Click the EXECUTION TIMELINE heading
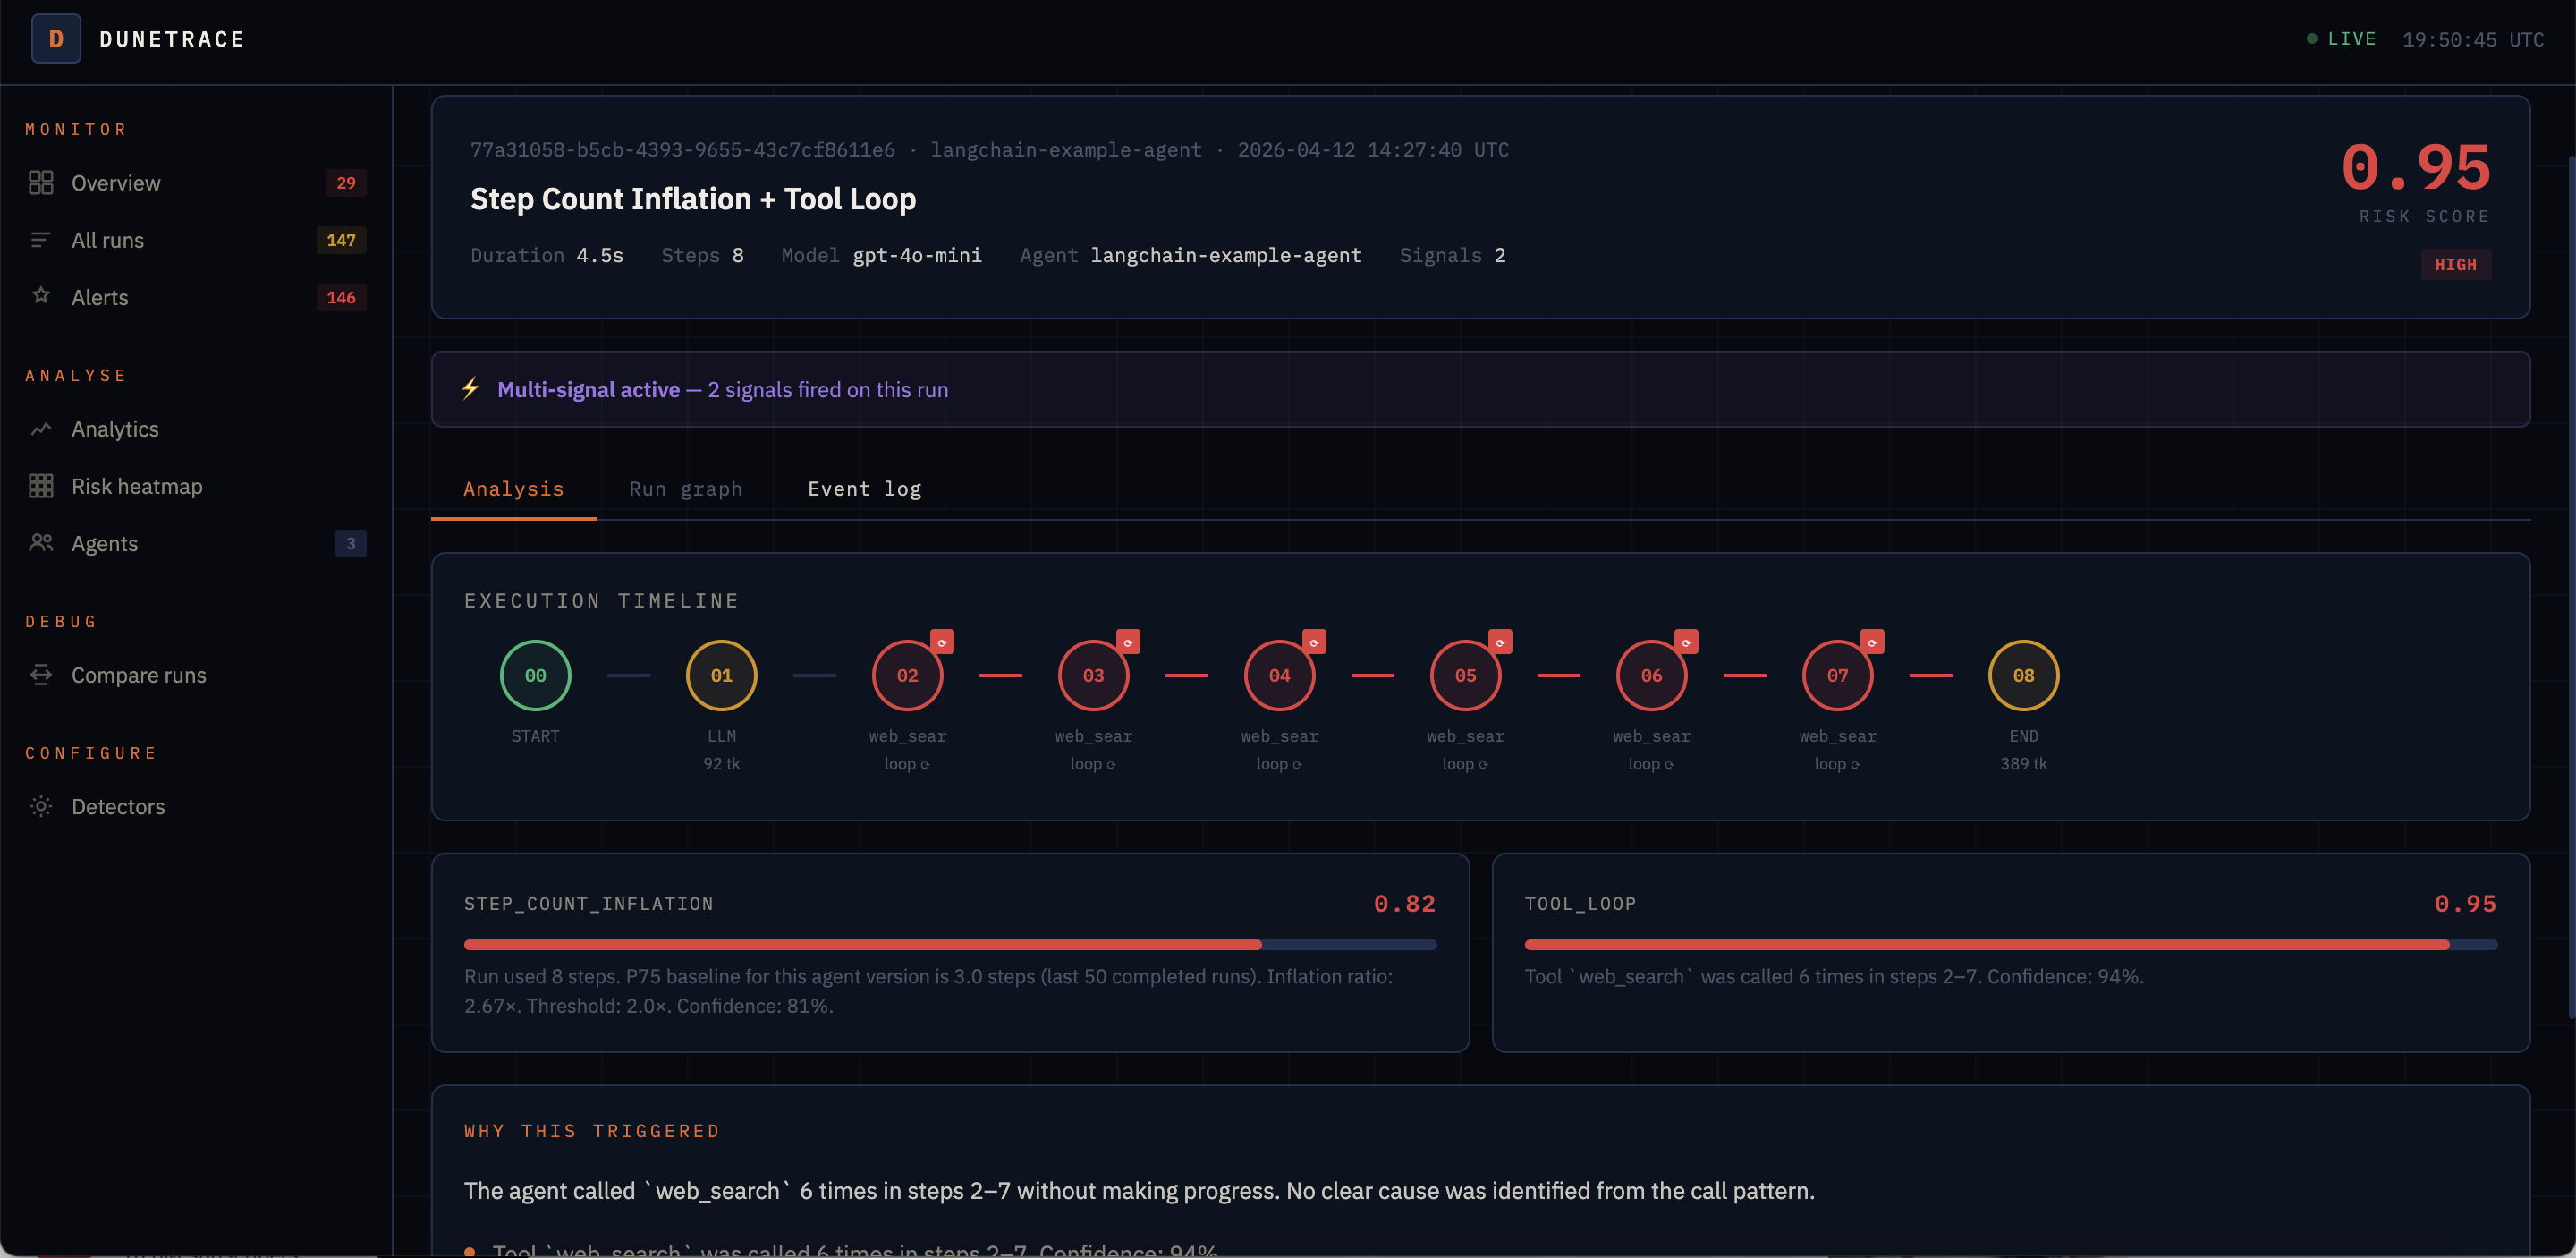The image size is (2576, 1258). point(602,600)
